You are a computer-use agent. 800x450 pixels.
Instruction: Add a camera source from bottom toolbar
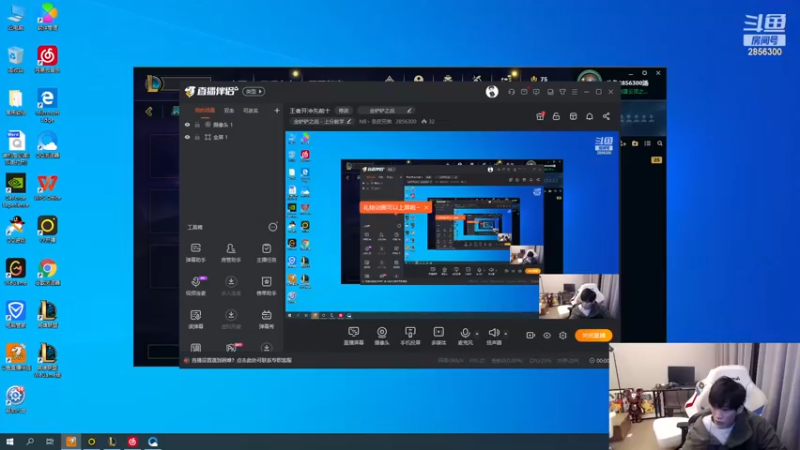point(382,336)
